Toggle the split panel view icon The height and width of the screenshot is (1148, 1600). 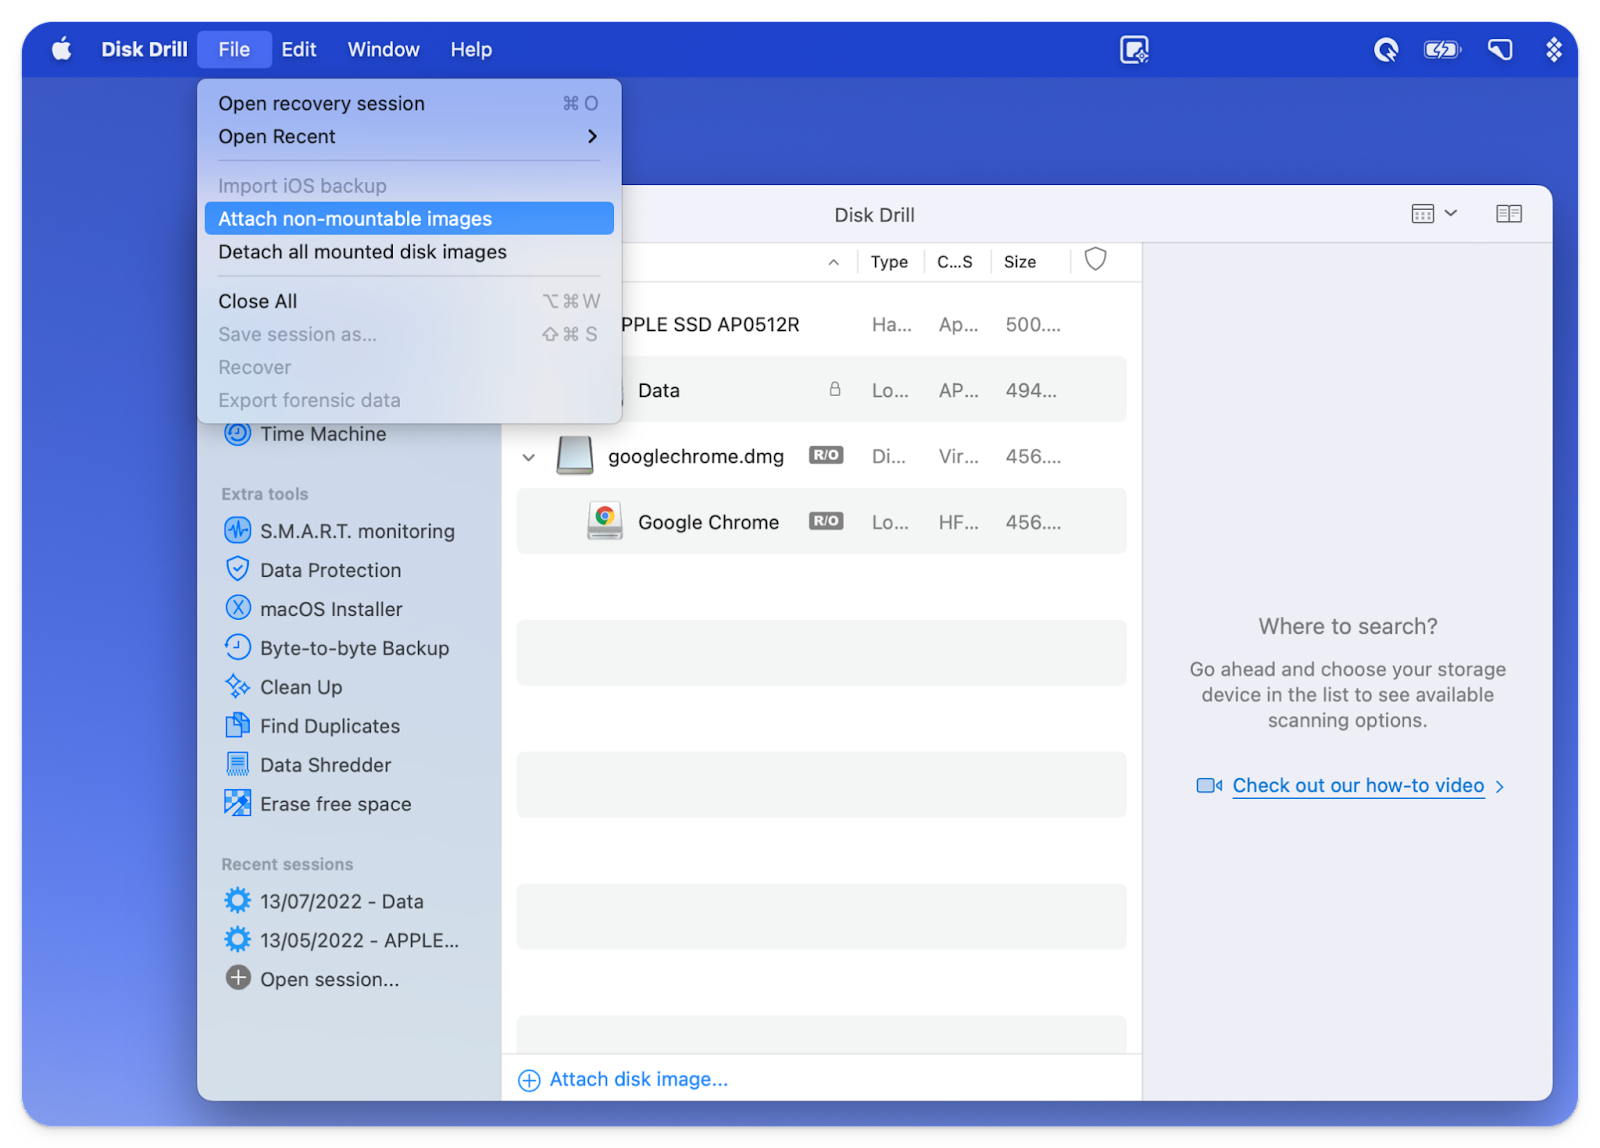click(x=1508, y=214)
